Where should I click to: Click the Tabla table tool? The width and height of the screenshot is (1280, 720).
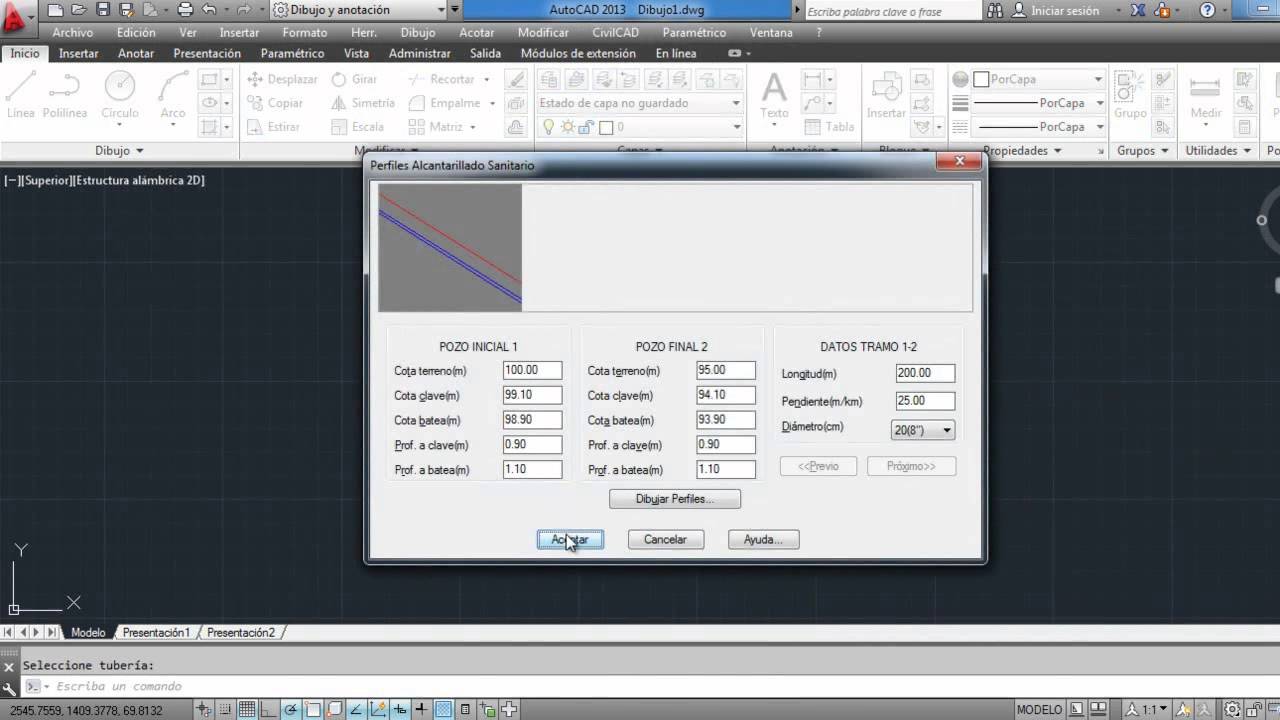point(829,127)
